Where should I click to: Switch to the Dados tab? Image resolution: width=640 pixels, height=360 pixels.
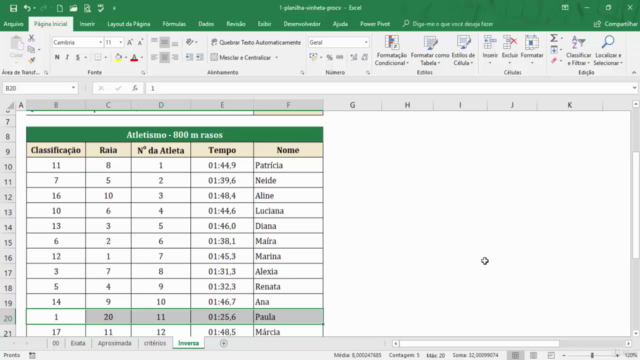206,24
